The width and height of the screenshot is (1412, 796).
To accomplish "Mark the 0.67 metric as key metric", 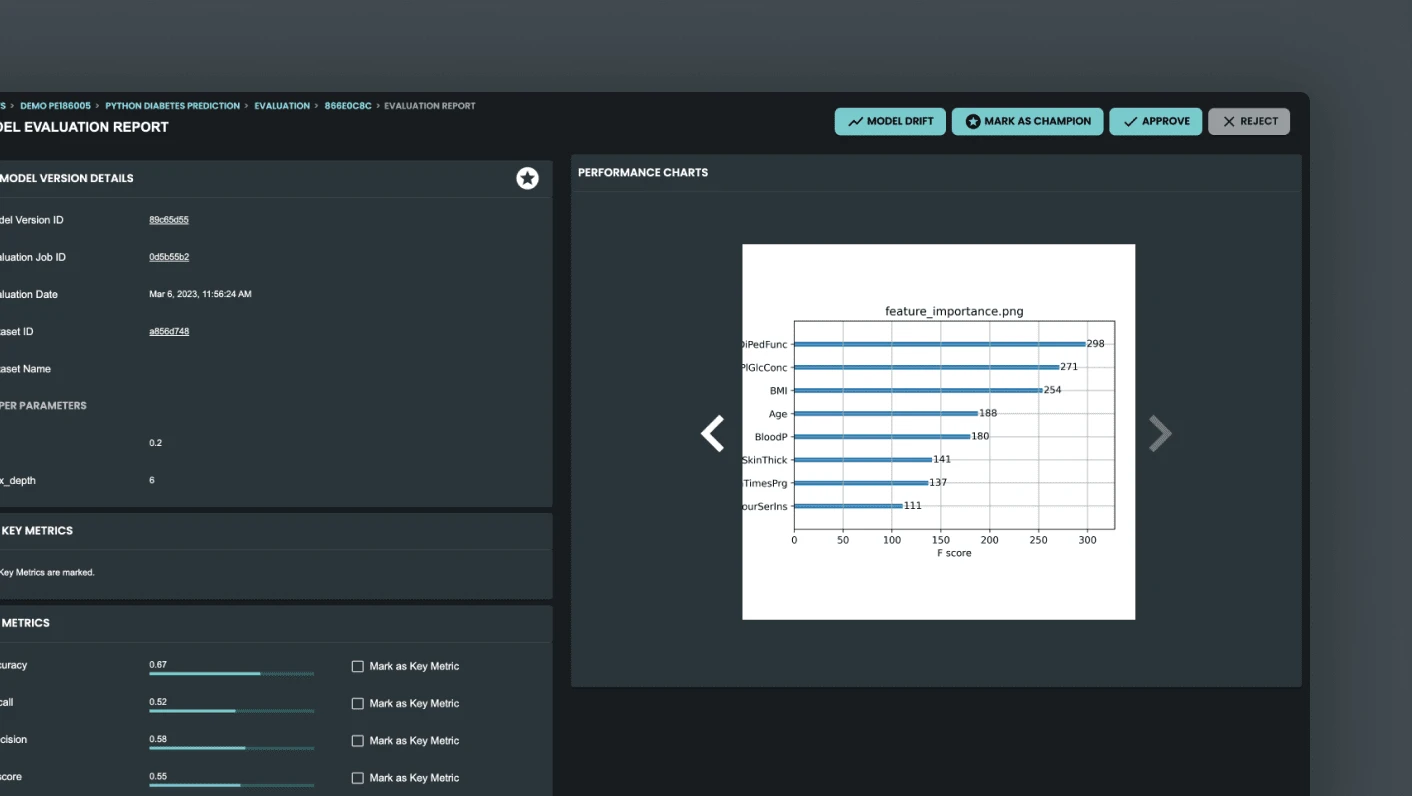I will (x=357, y=666).
